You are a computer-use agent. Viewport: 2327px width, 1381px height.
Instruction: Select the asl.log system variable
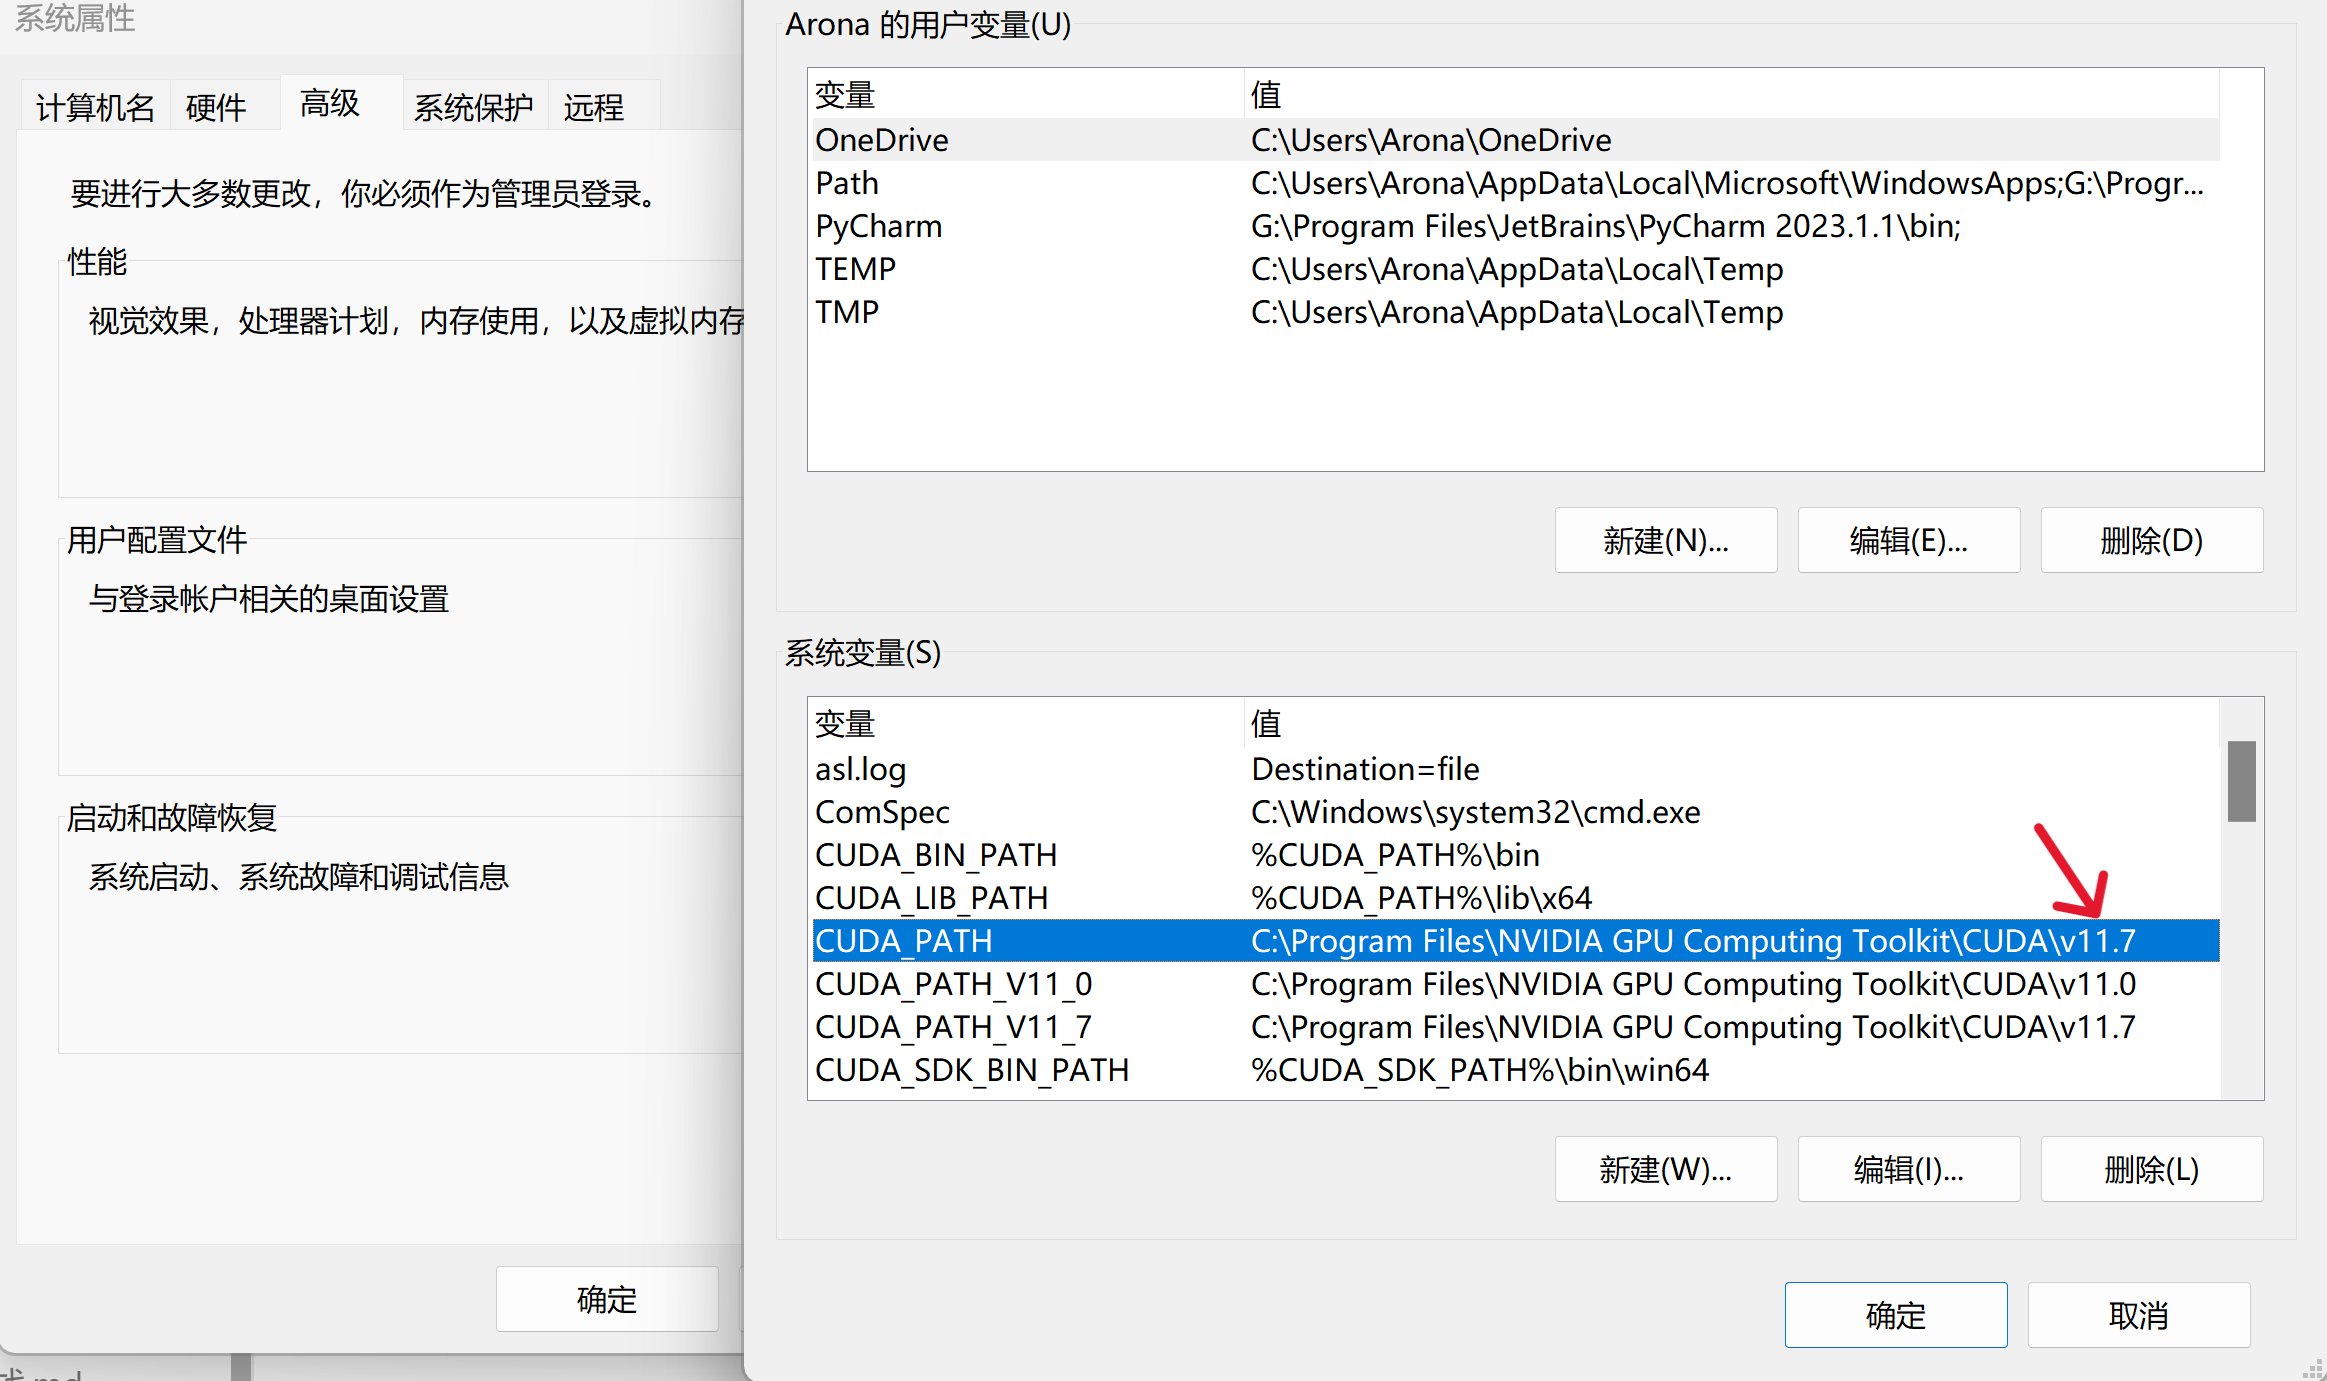coord(1516,769)
